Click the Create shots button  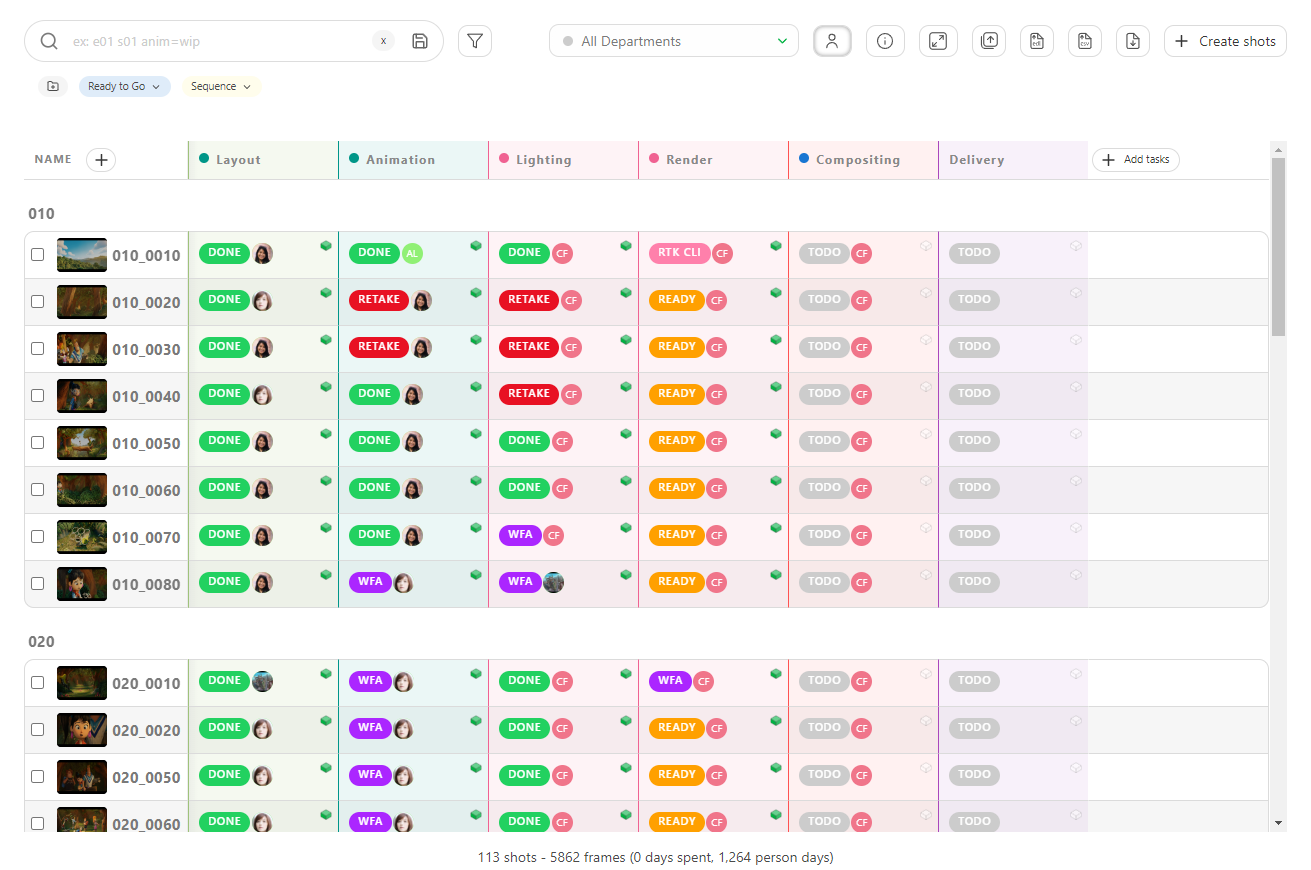point(1225,41)
